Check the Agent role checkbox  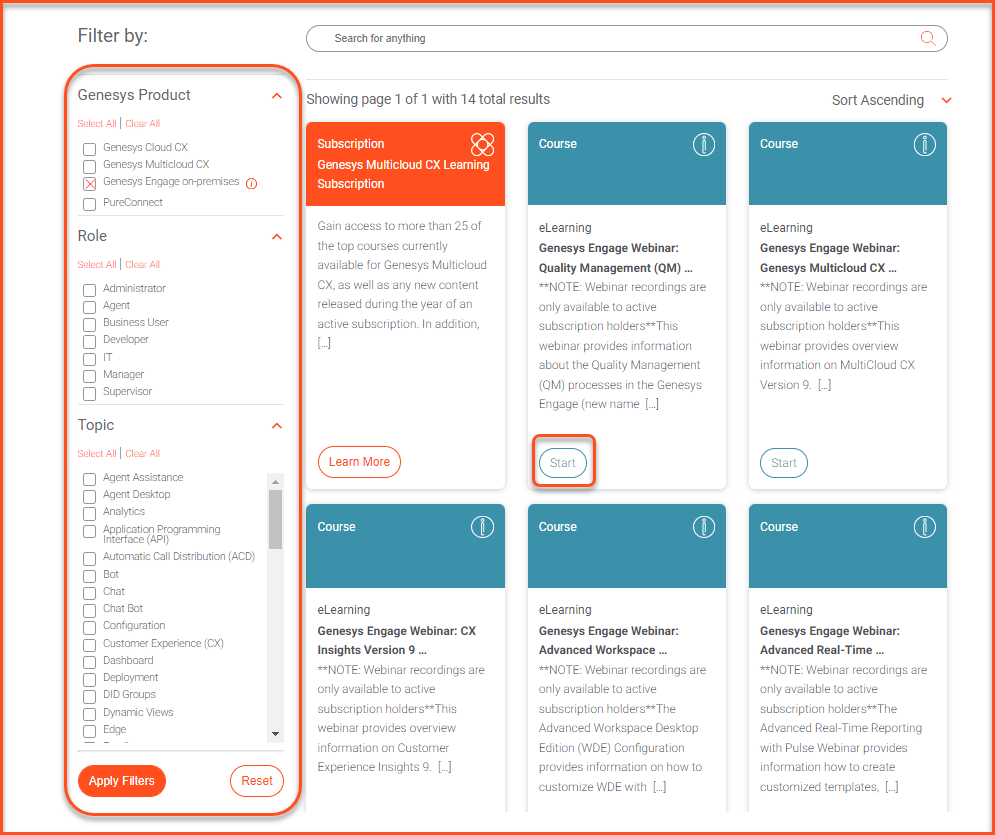[89, 307]
